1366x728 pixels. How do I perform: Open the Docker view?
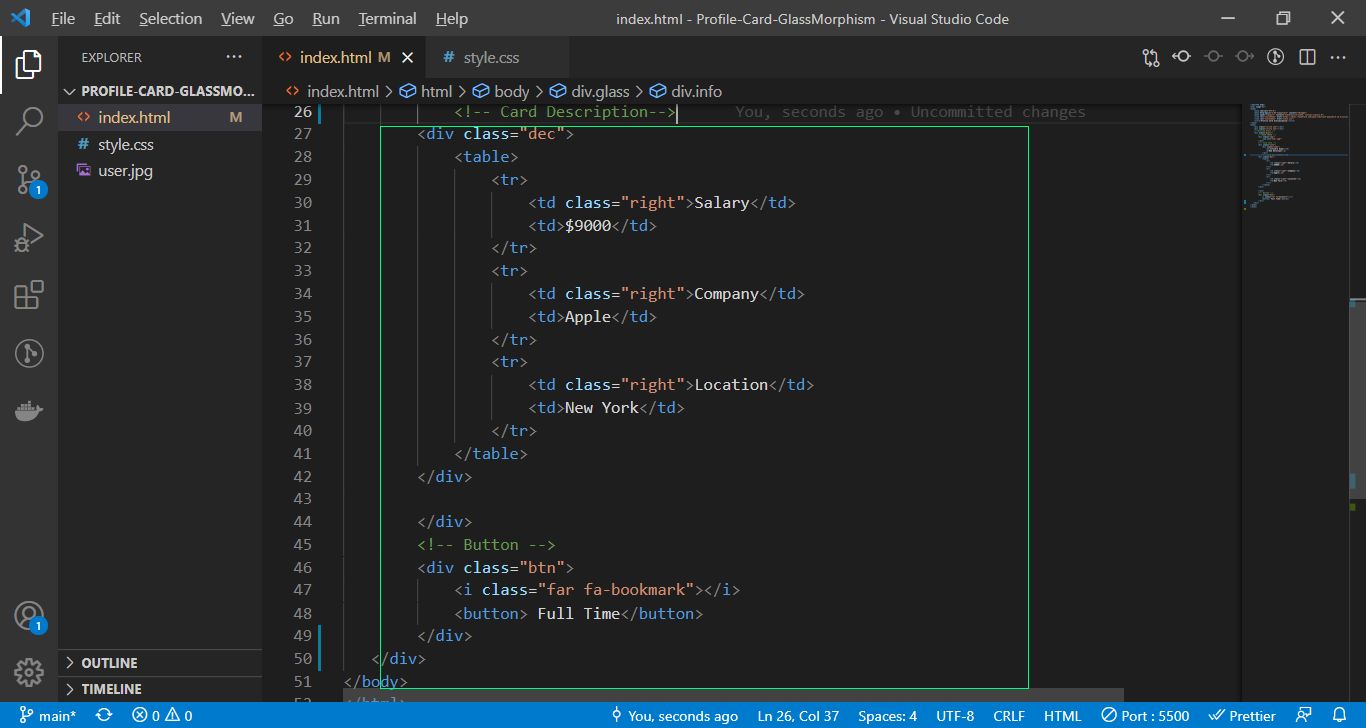point(29,411)
